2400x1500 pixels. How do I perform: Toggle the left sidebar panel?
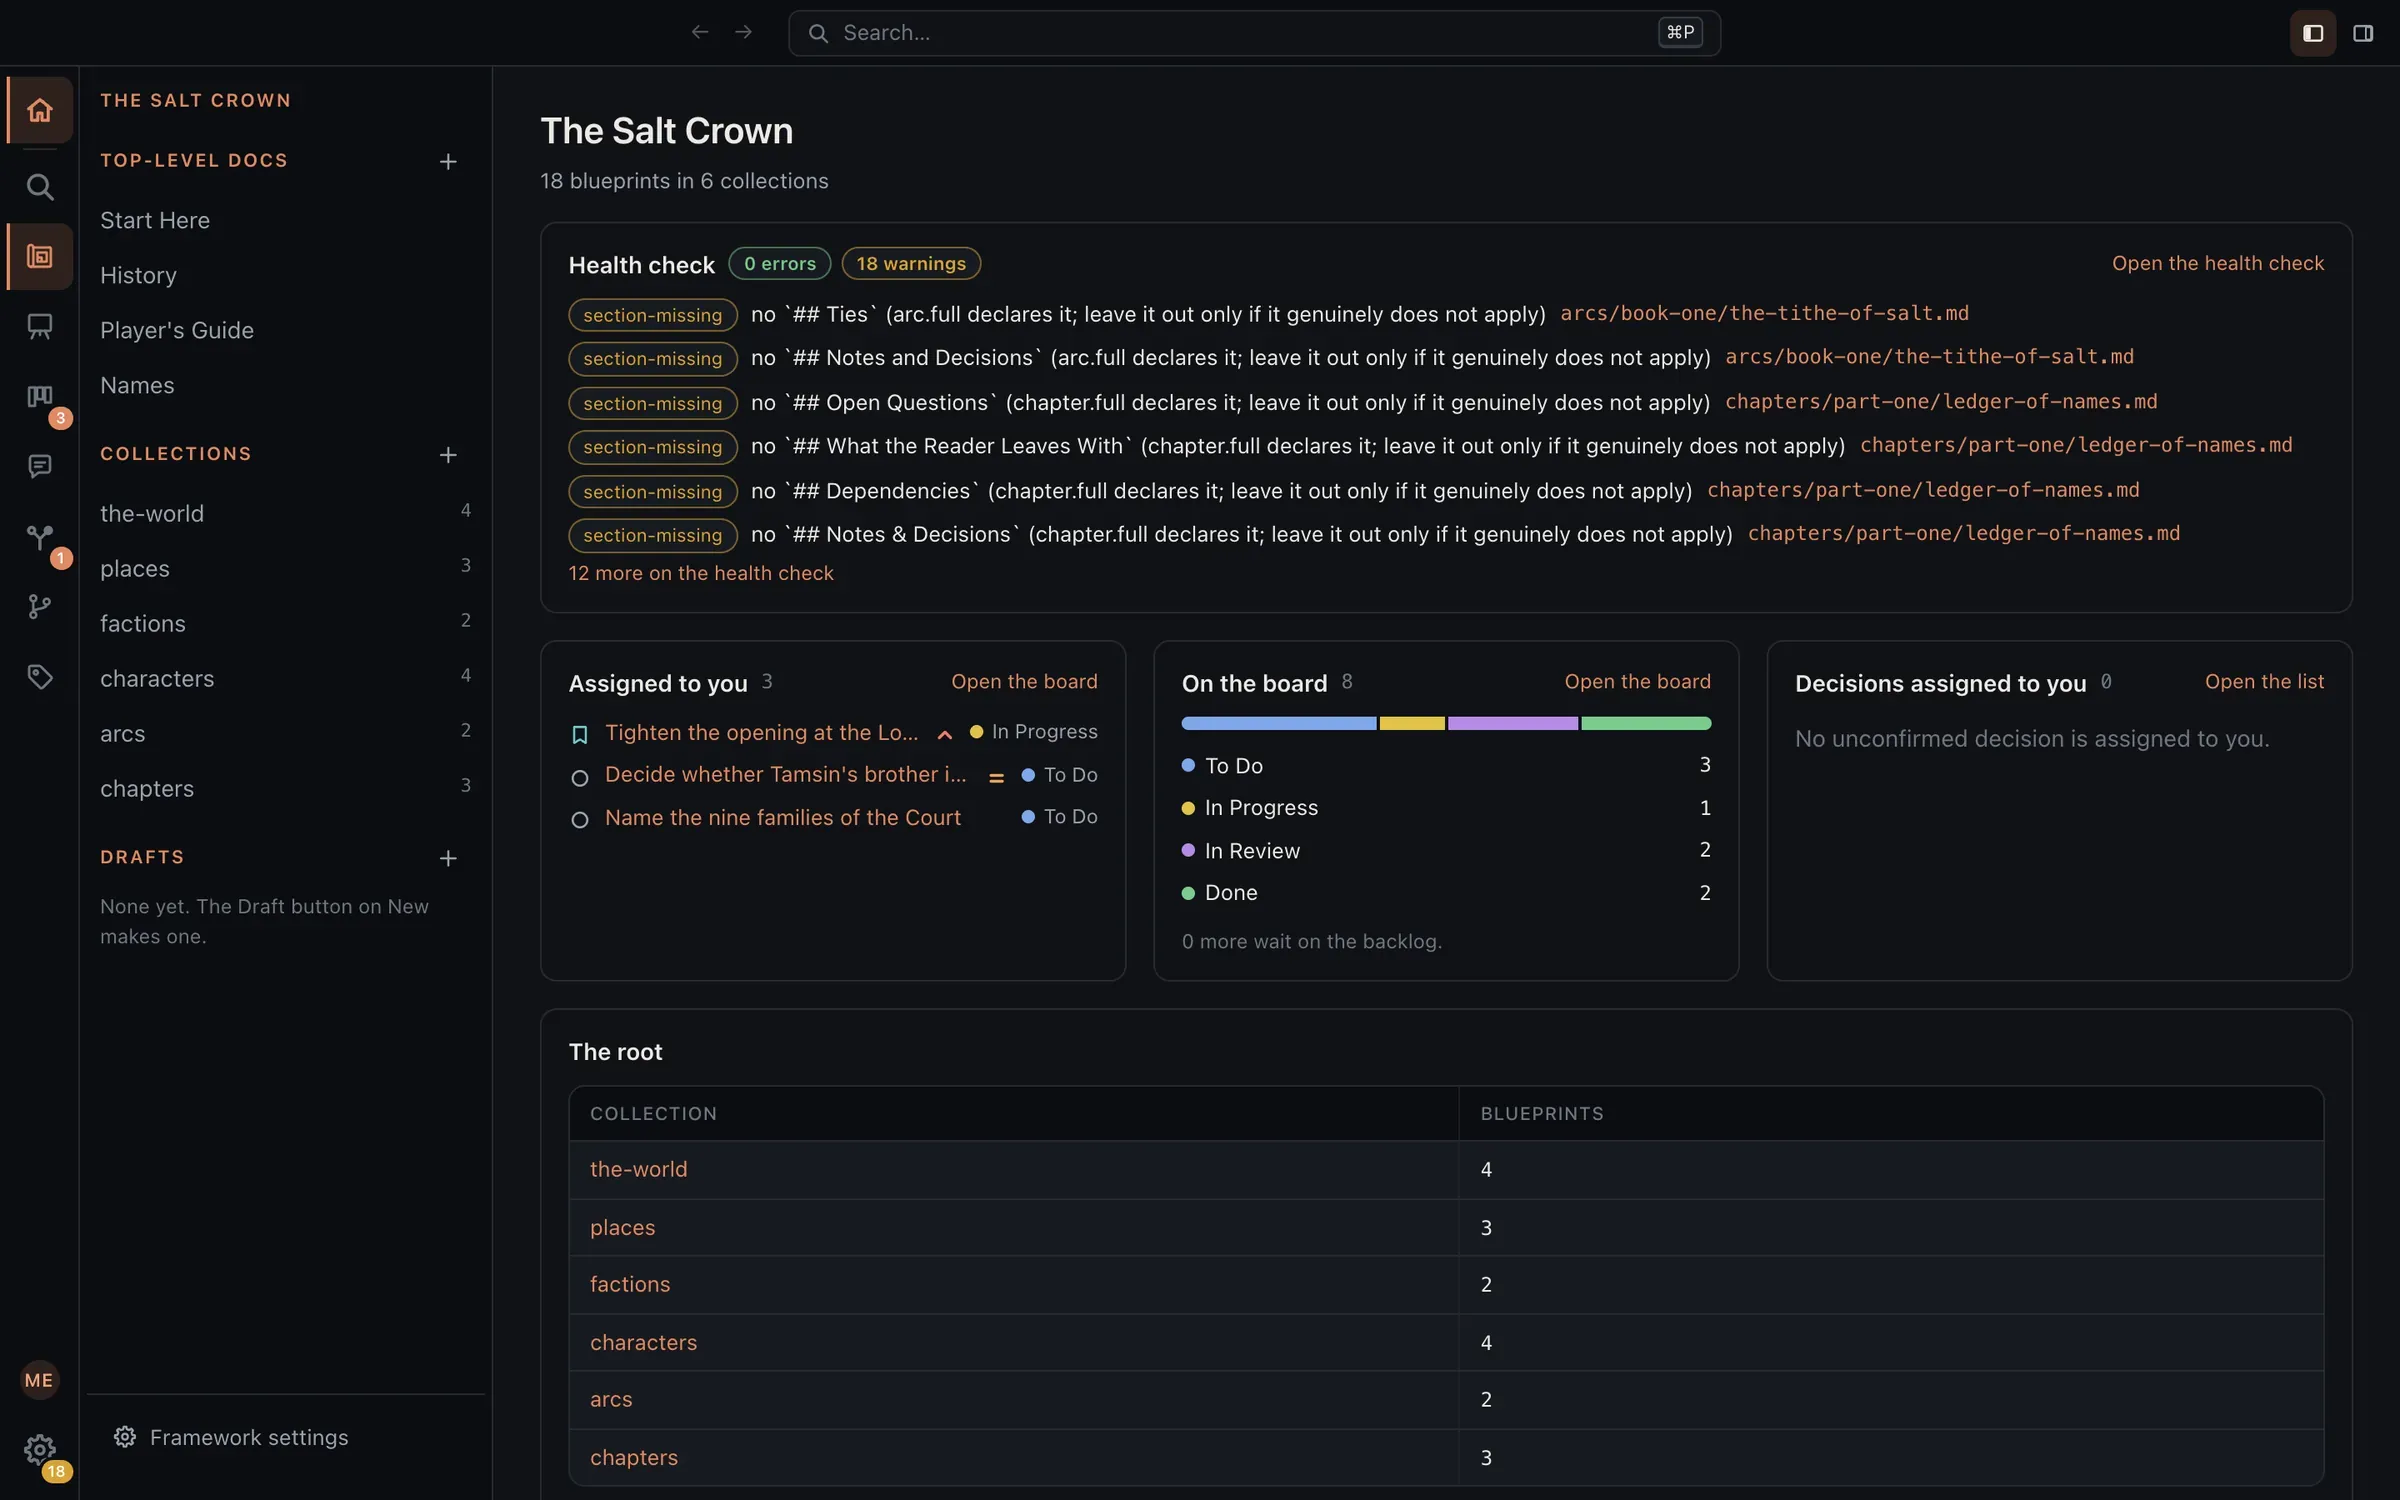click(x=2313, y=33)
